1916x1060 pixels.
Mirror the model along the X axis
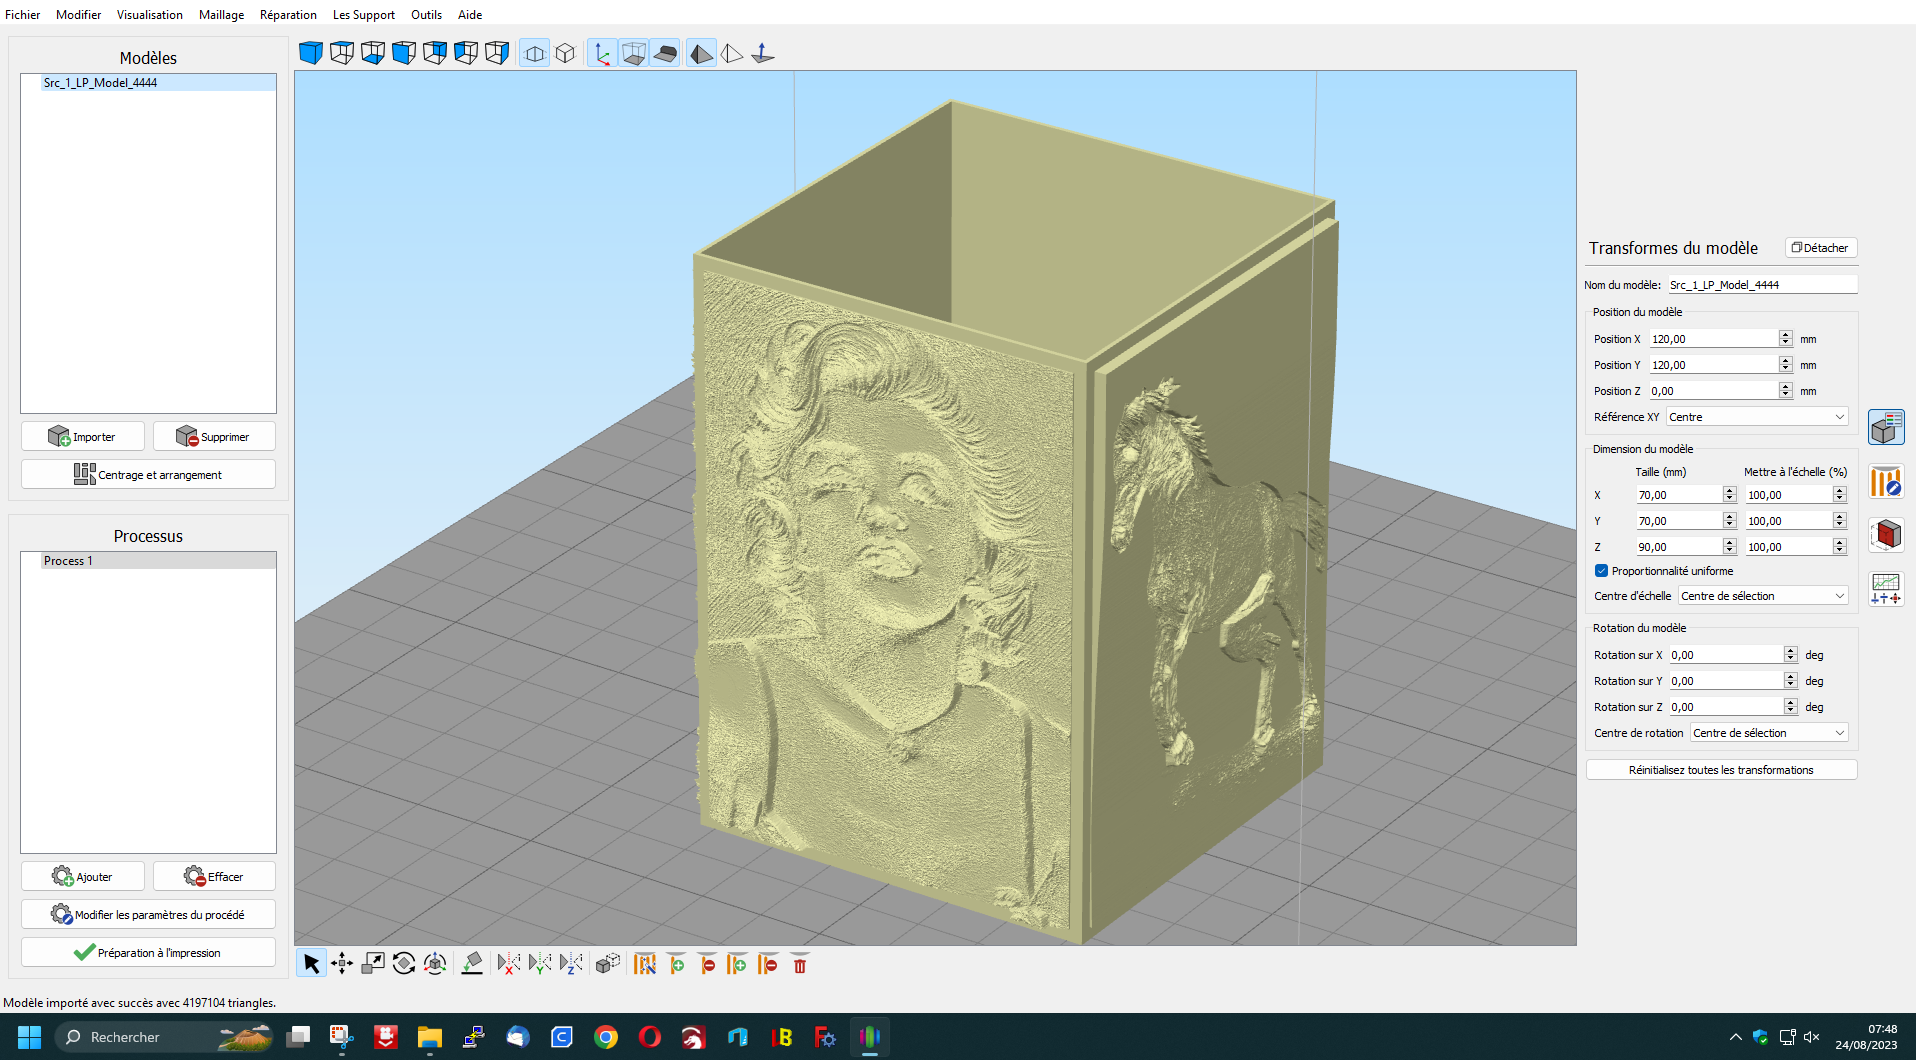coord(509,964)
